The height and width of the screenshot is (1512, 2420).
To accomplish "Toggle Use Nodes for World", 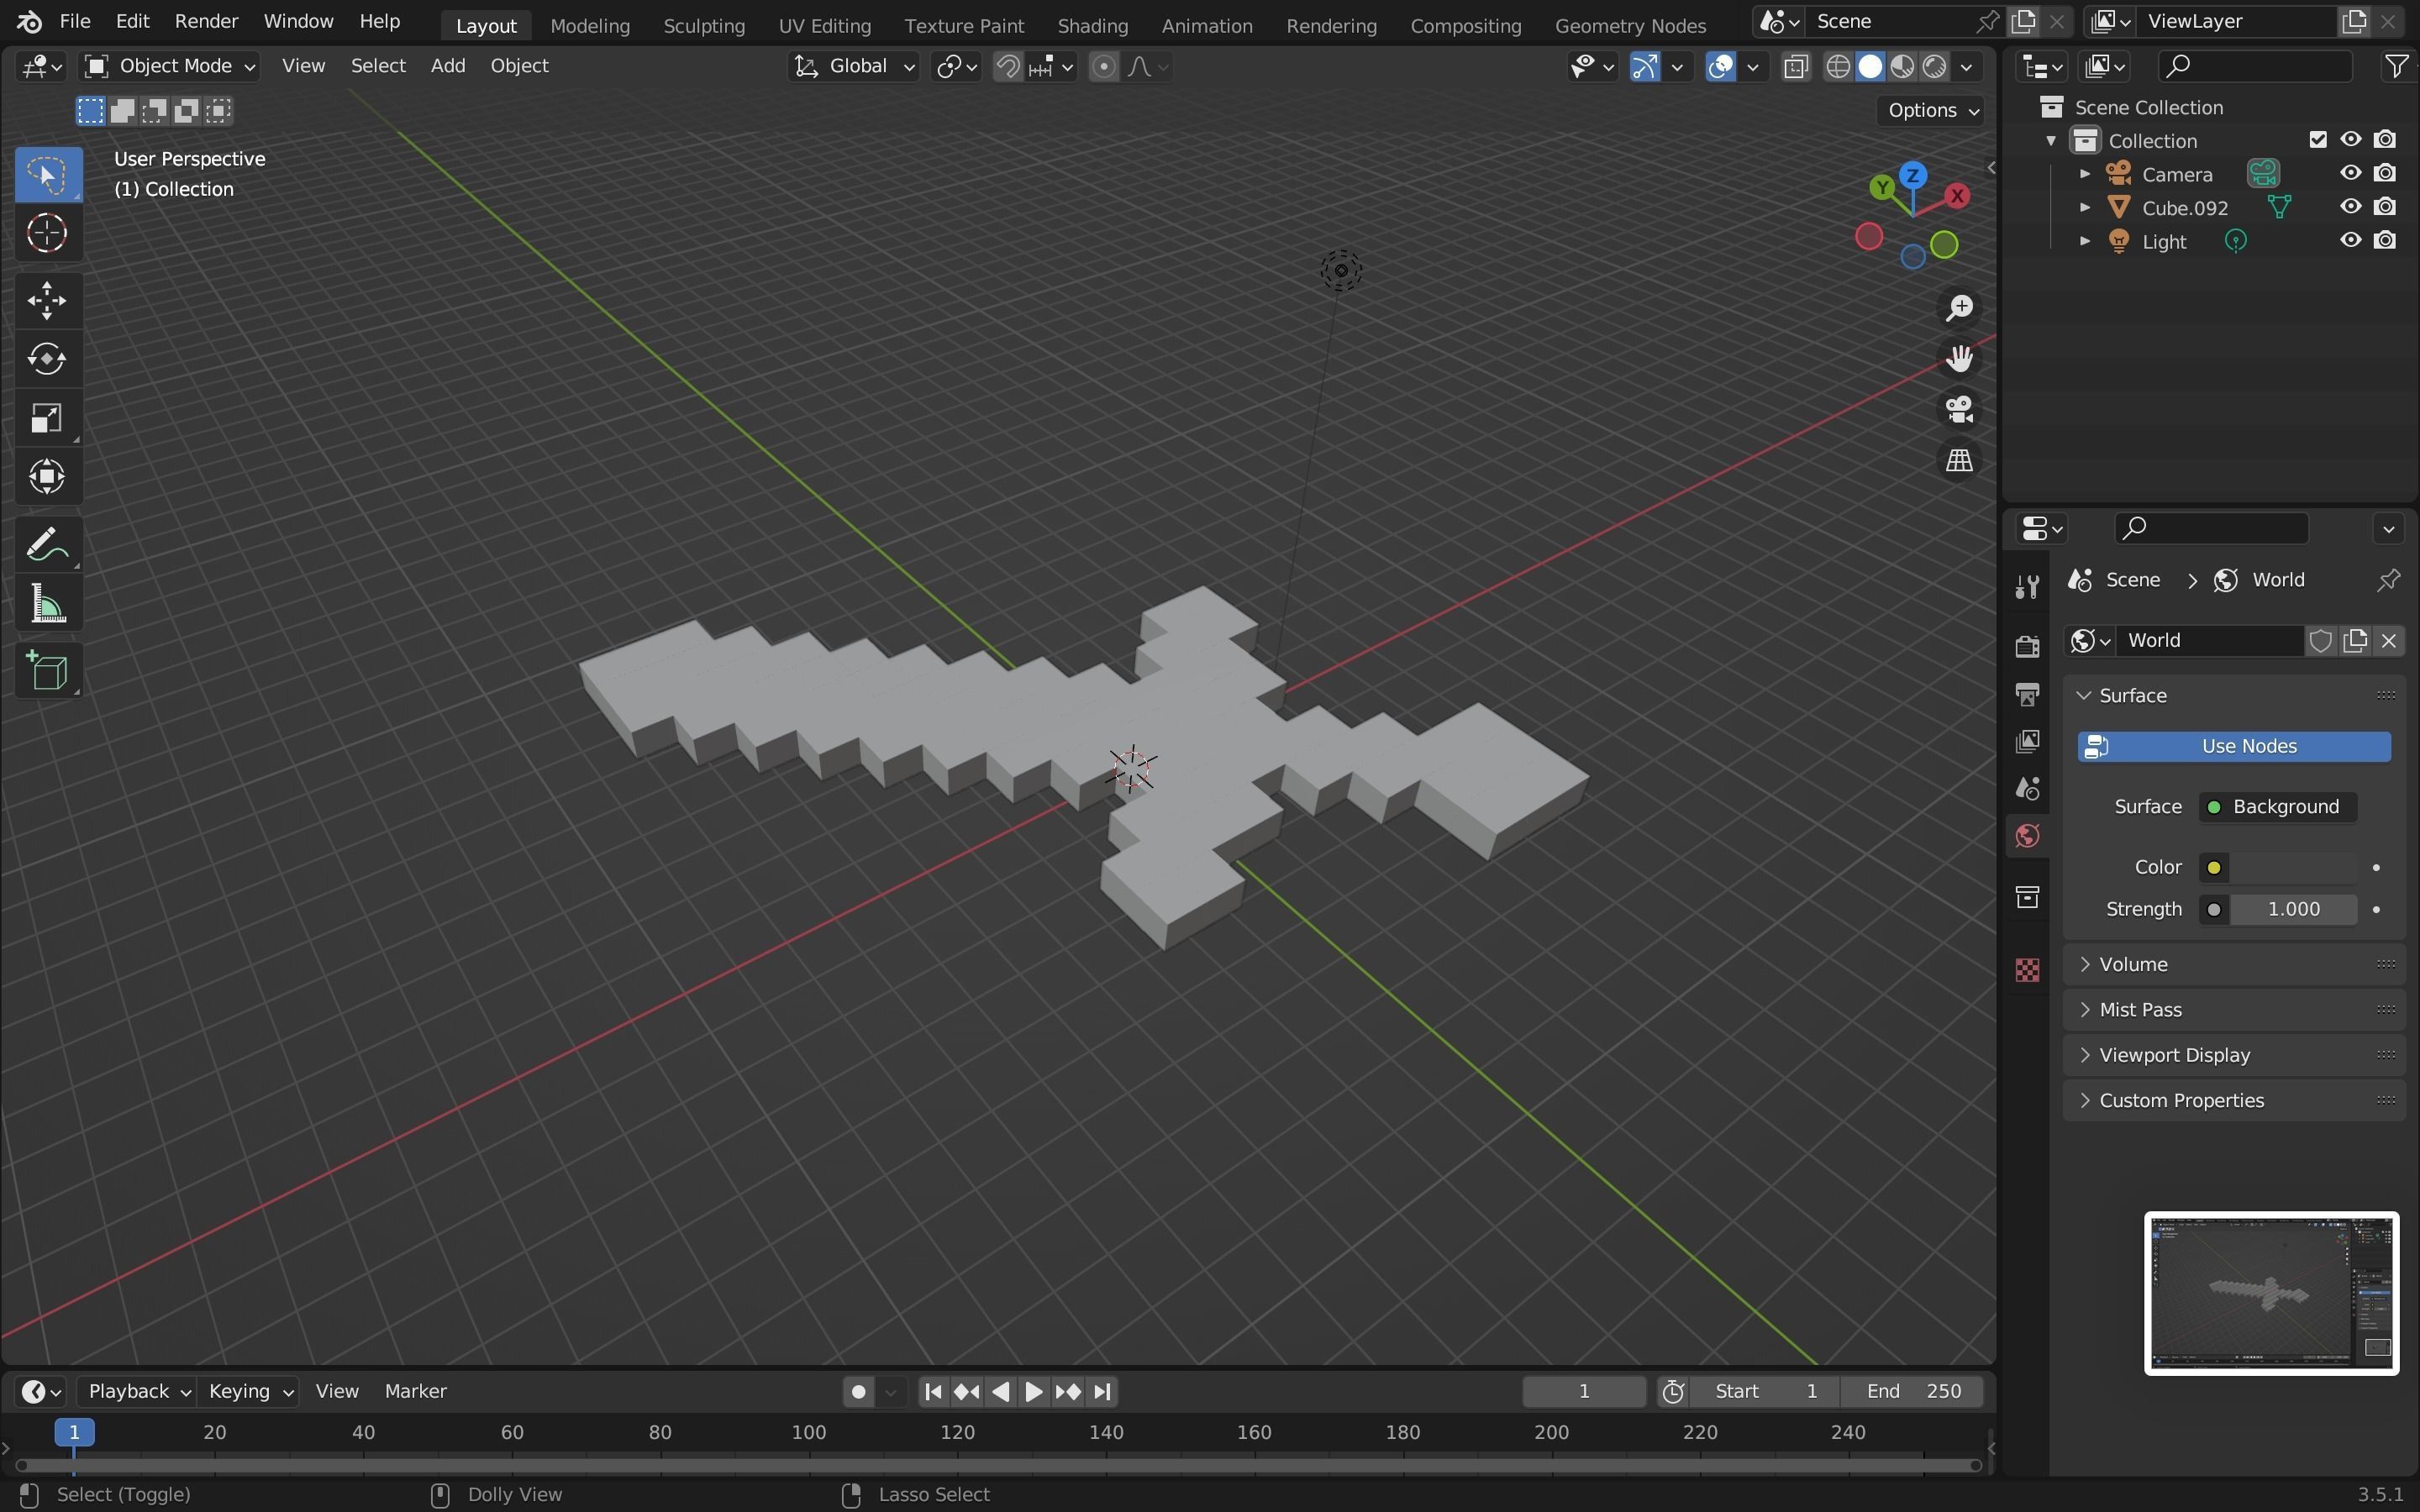I will 2234,747.
